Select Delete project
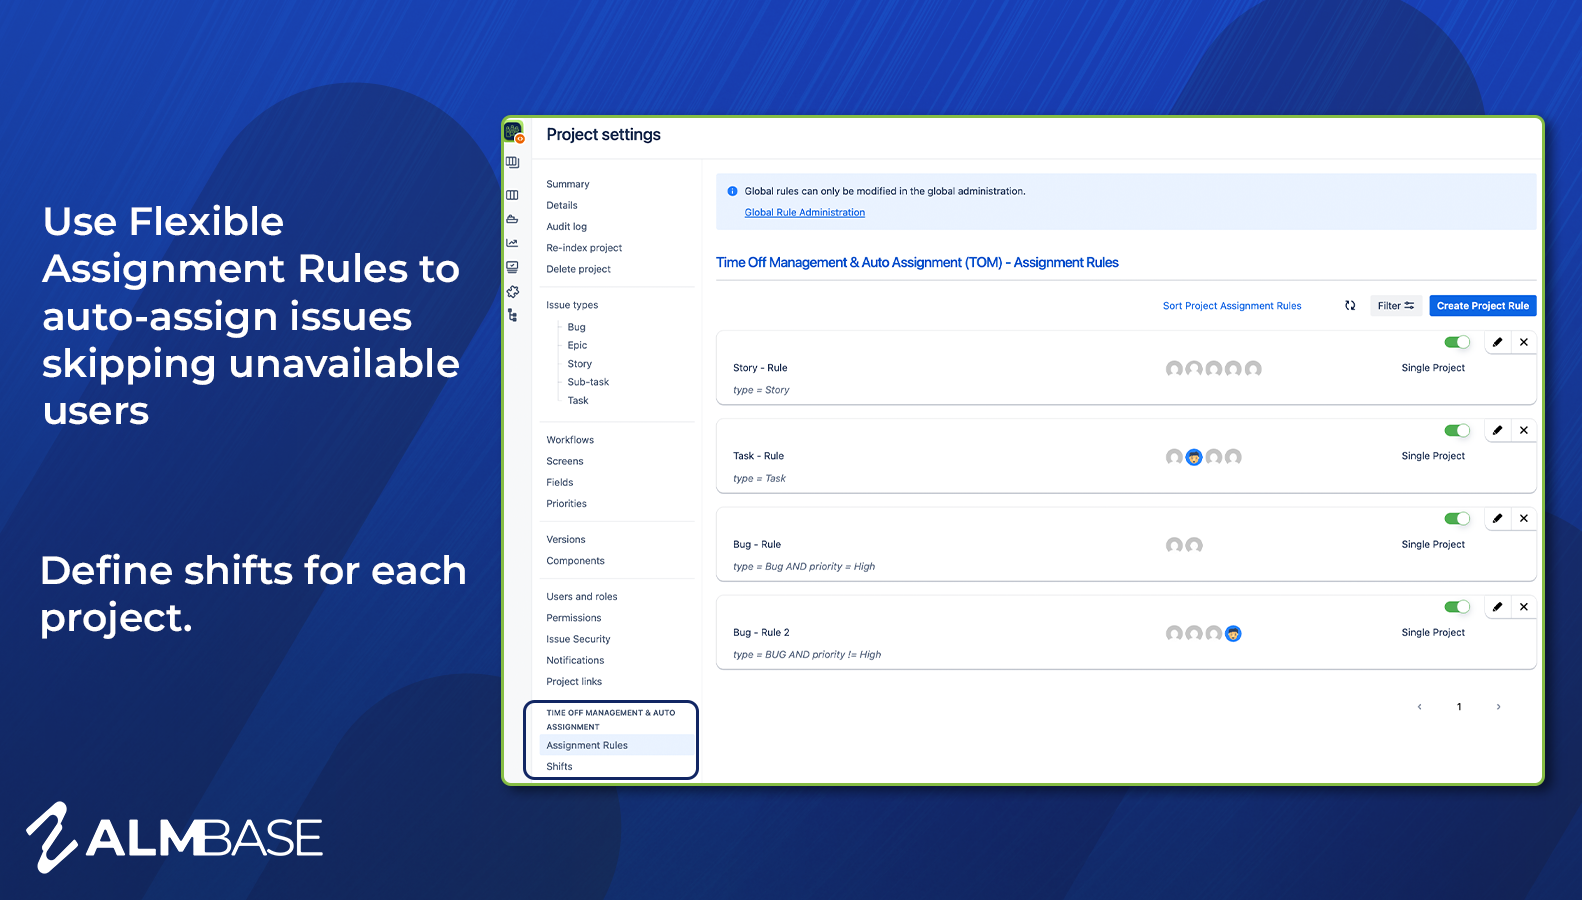The height and width of the screenshot is (900, 1582). click(x=578, y=269)
